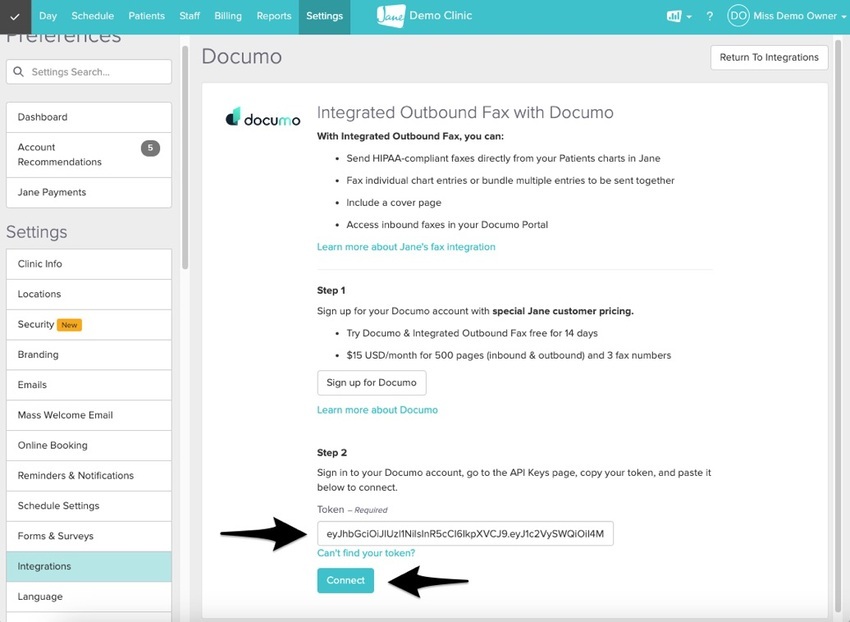The width and height of the screenshot is (850, 622).
Task: Click the search magnifier icon in sidebar
Action: [18, 72]
